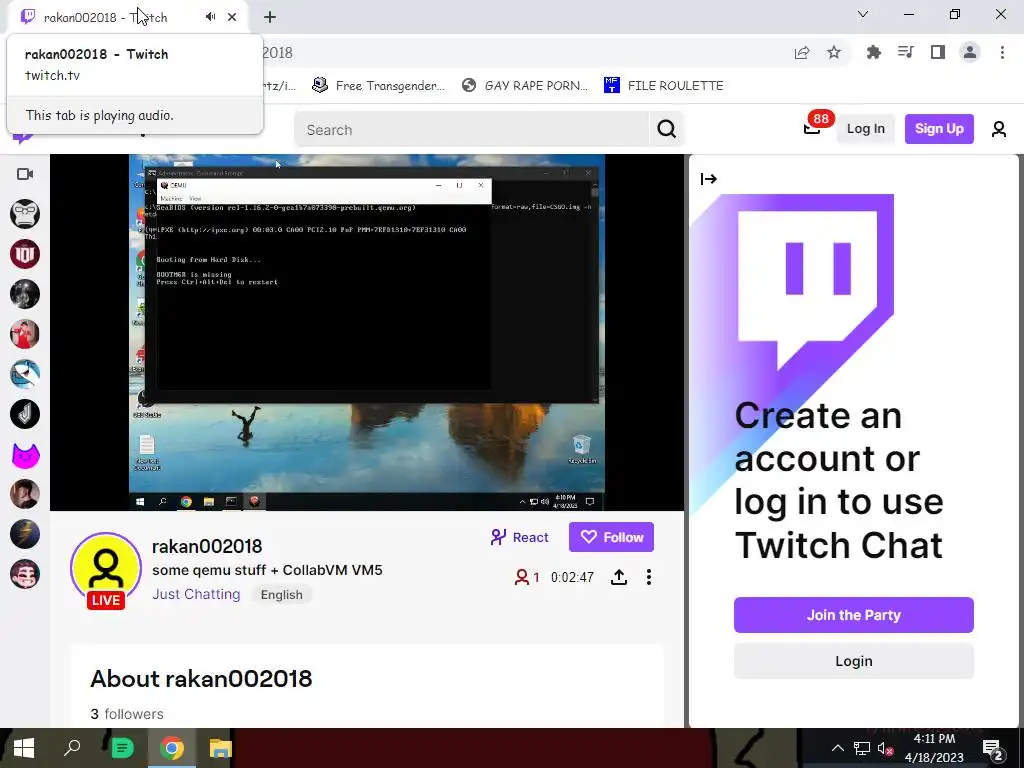Click the Log In button in the header
1024x768 pixels.
coord(866,129)
